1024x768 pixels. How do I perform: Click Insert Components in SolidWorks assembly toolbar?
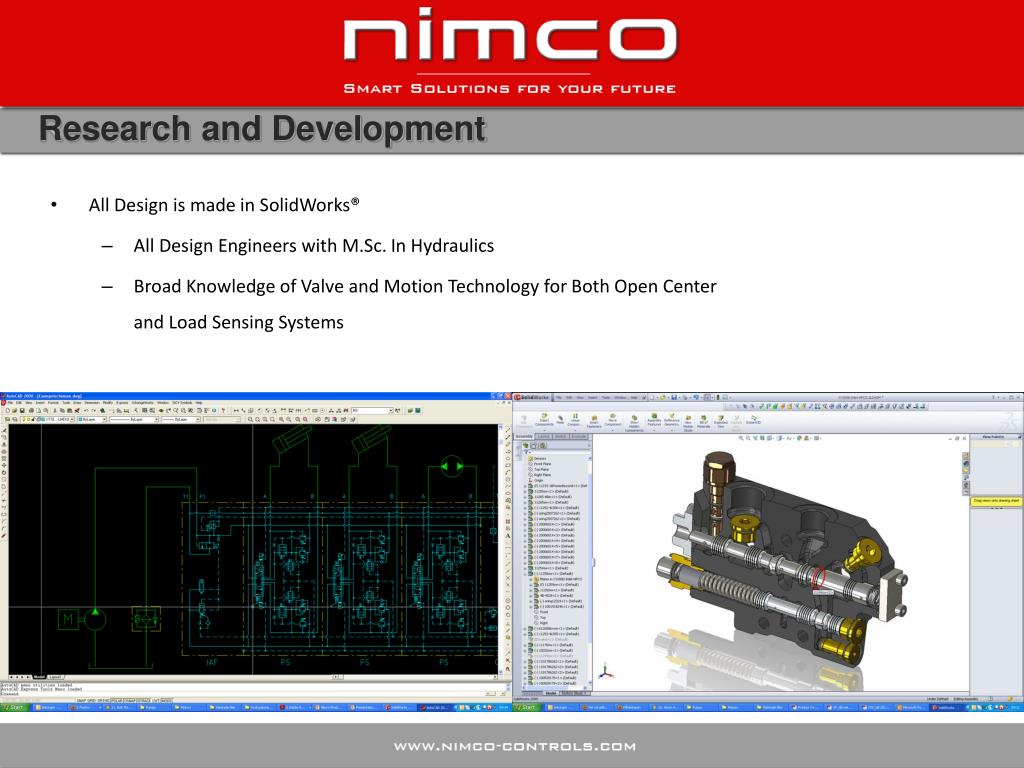click(544, 420)
